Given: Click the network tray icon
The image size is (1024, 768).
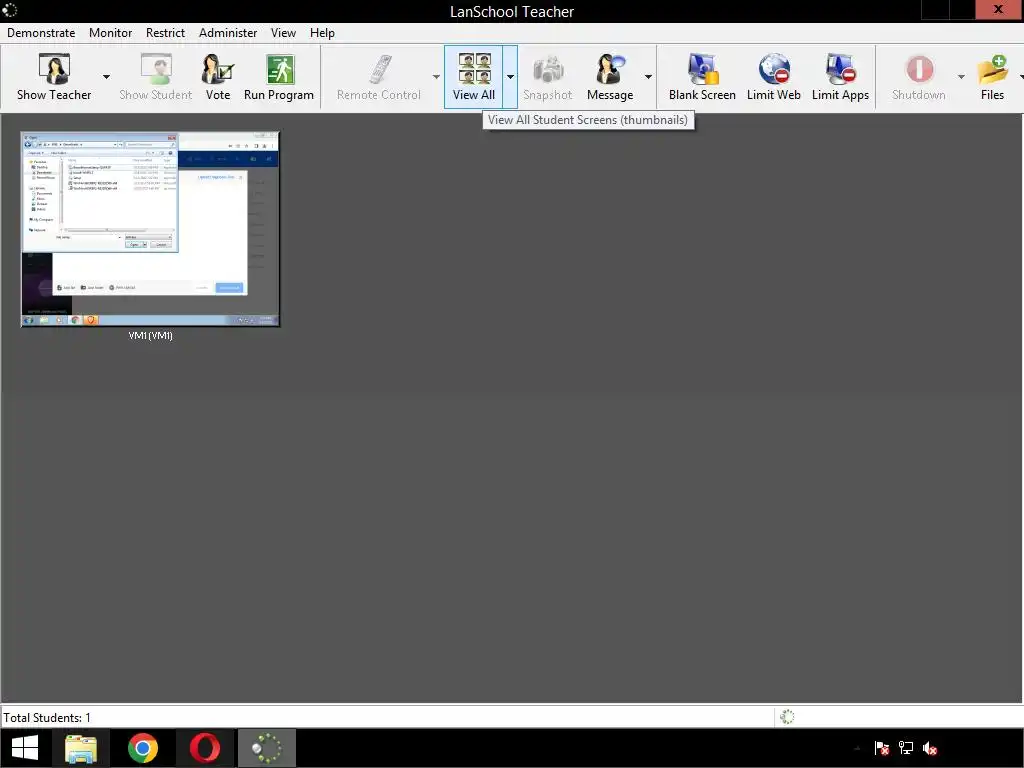Looking at the screenshot, I should (906, 748).
